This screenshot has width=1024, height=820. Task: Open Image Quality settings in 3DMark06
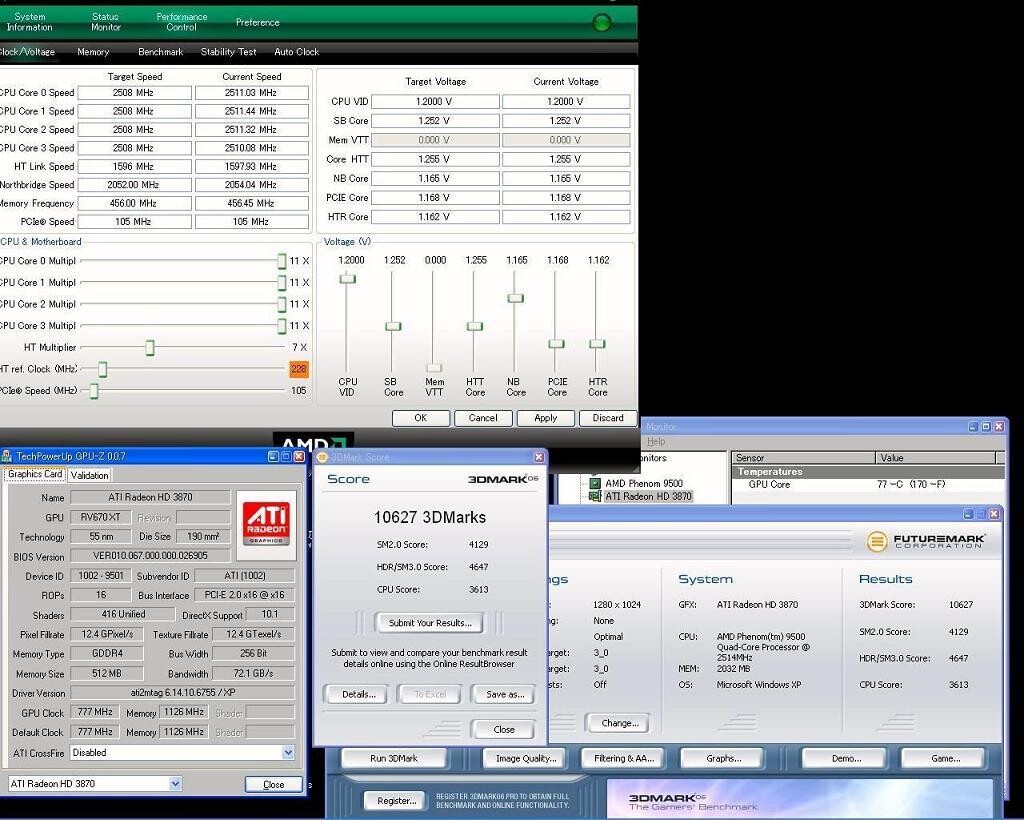[526, 759]
